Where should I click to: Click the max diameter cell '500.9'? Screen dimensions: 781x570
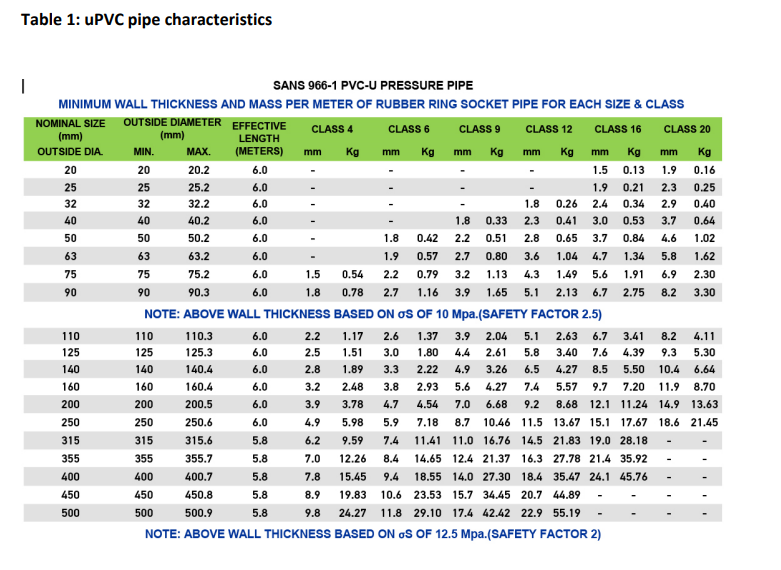[199, 513]
